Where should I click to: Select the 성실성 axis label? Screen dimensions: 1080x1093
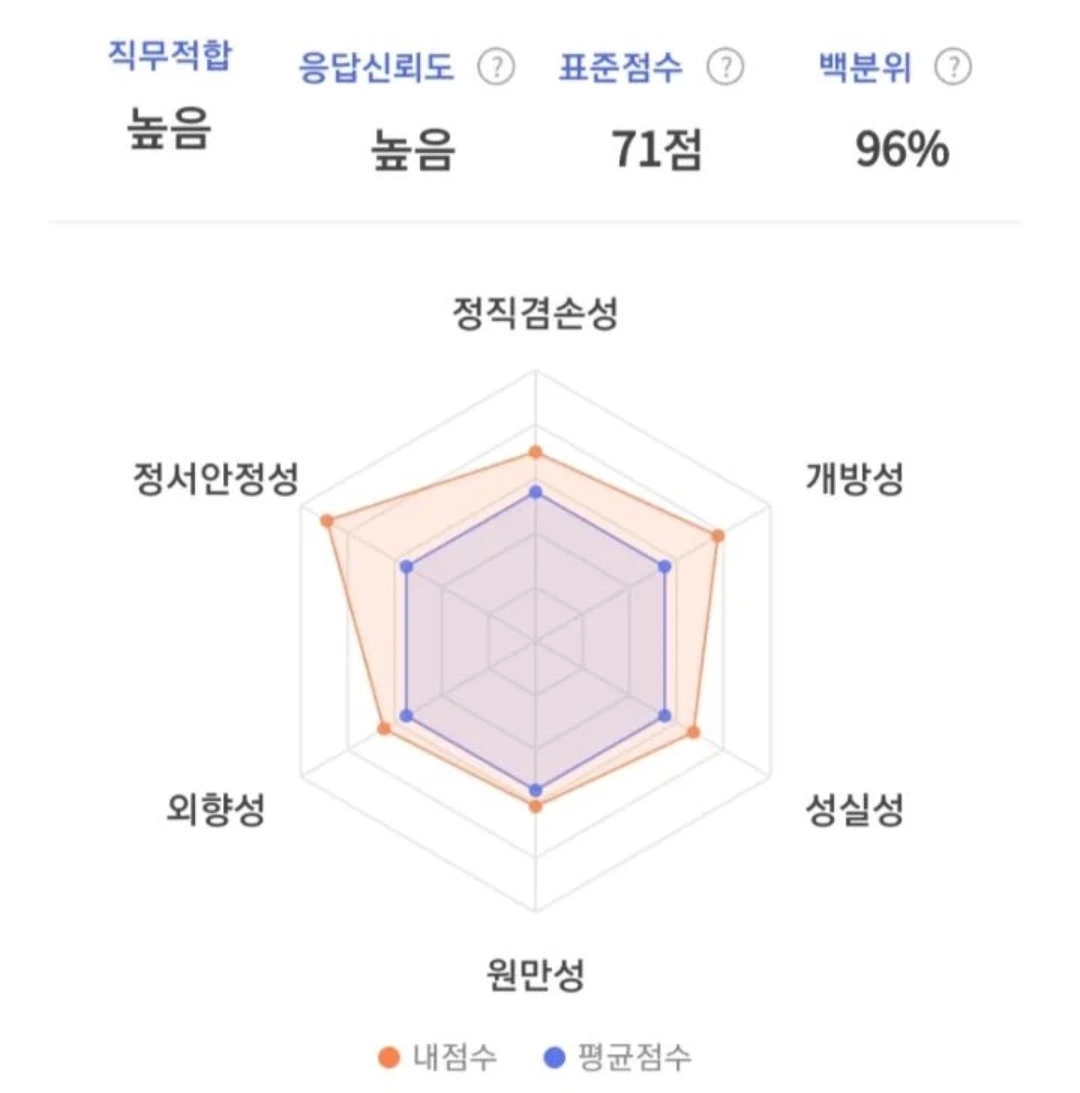click(855, 809)
